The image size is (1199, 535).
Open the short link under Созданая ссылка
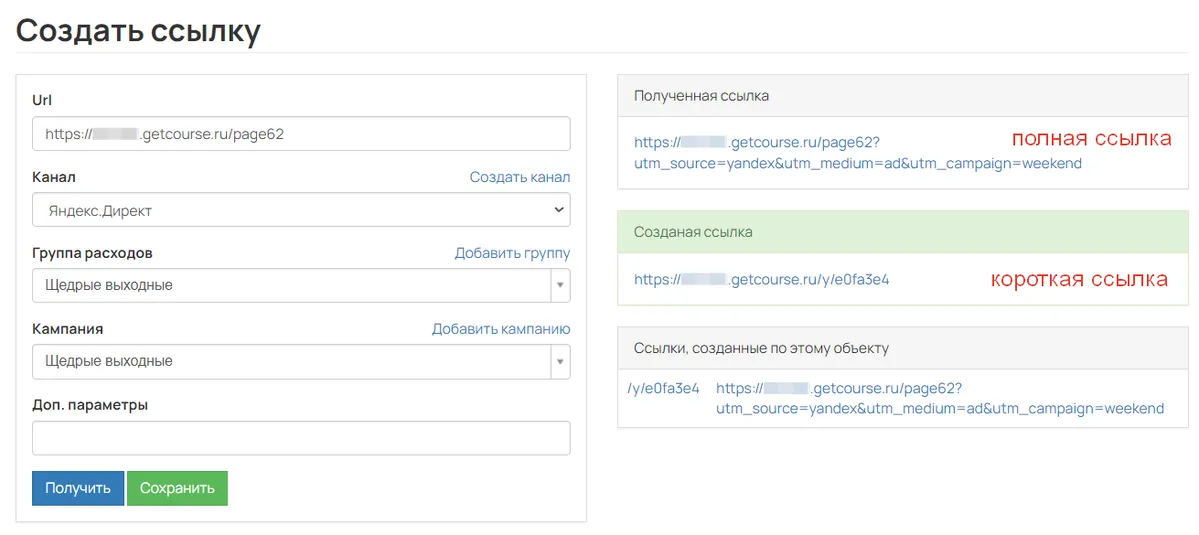pos(762,280)
